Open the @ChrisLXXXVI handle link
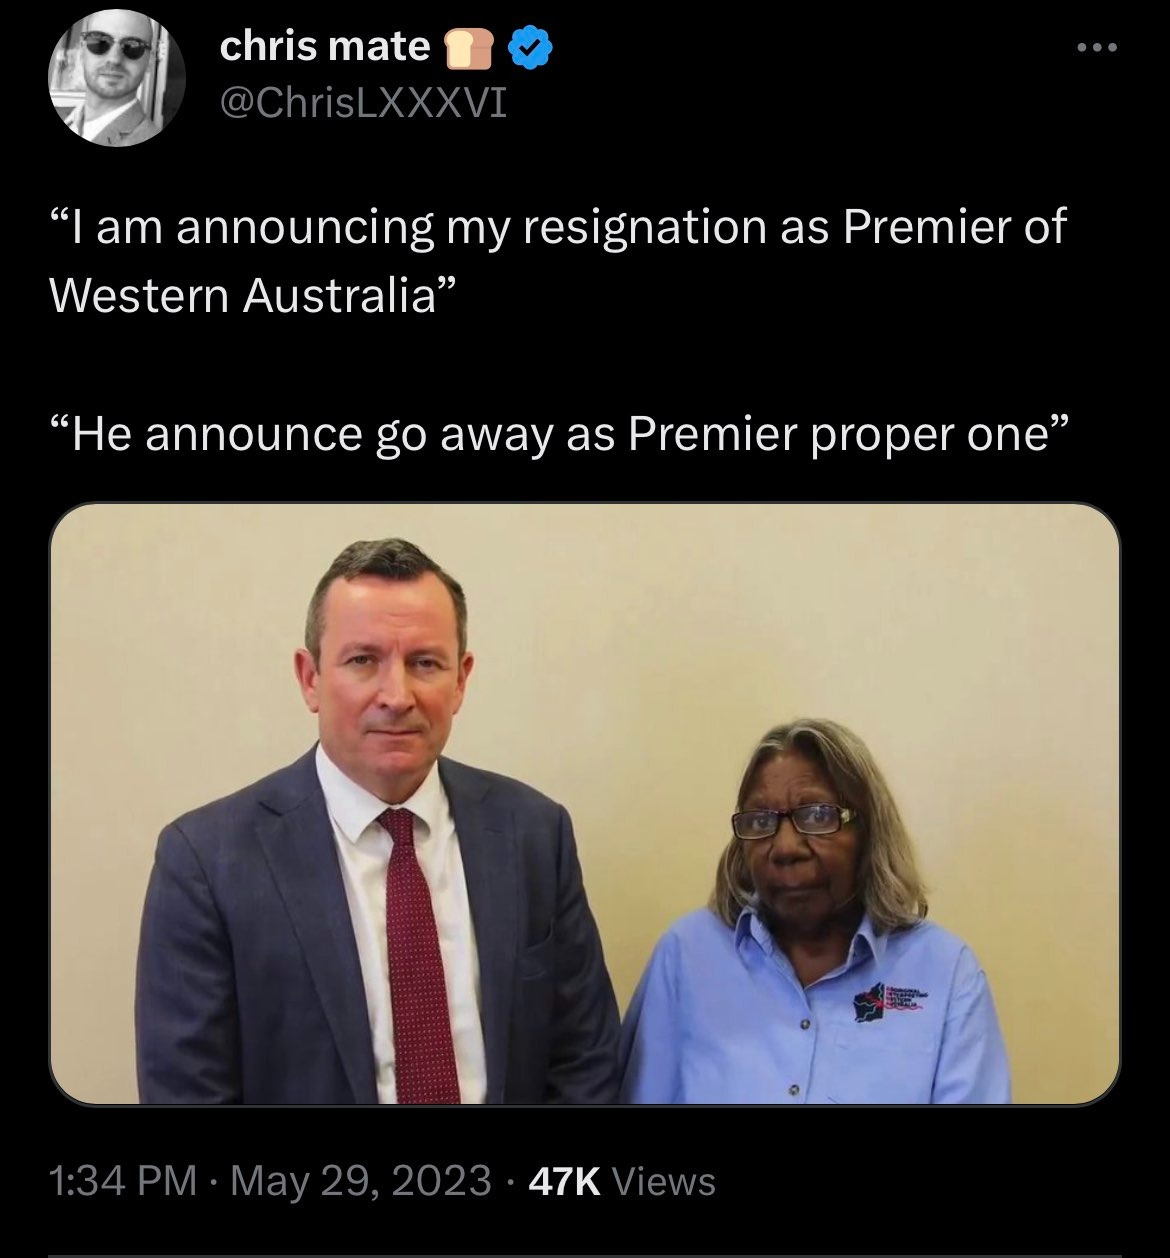Viewport: 1170px width, 1258px height. pyautogui.click(x=362, y=103)
